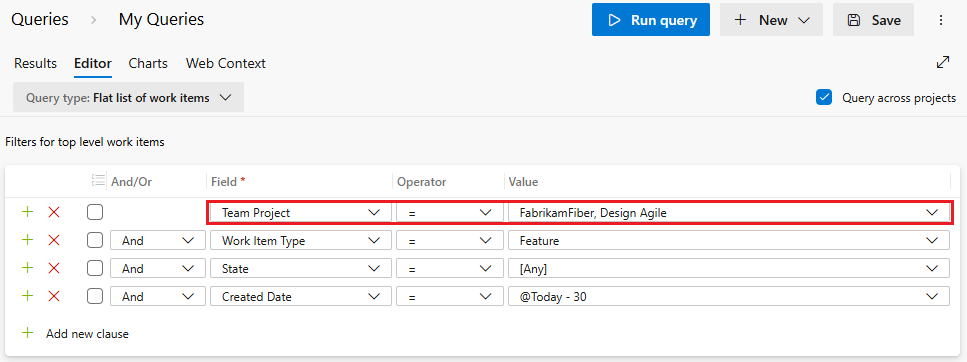The image size is (967, 362).
Task: Open the more actions ellipsis menu
Action: [x=941, y=20]
